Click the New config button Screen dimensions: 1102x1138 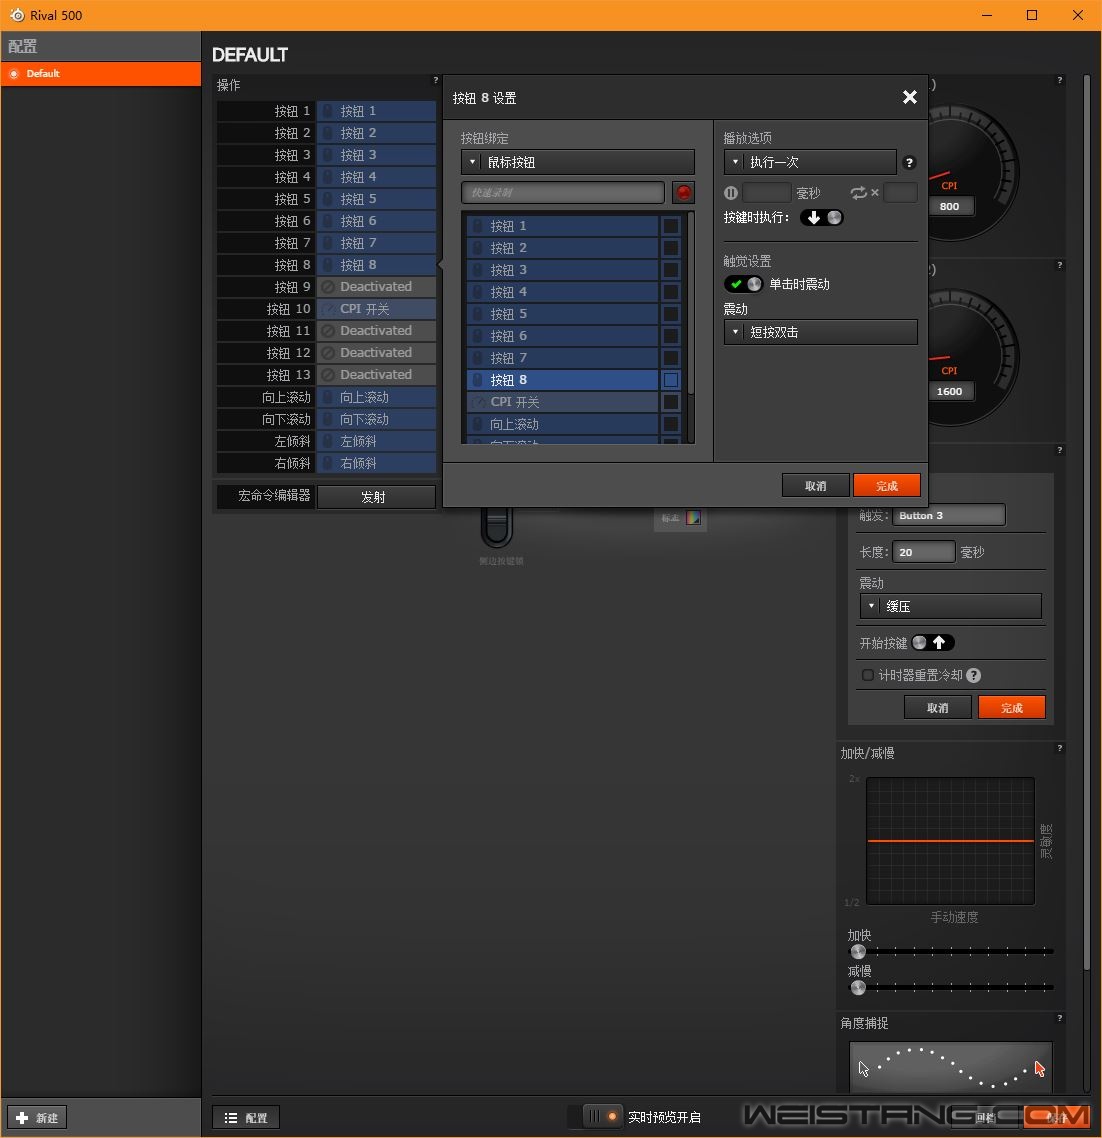click(x=37, y=1118)
